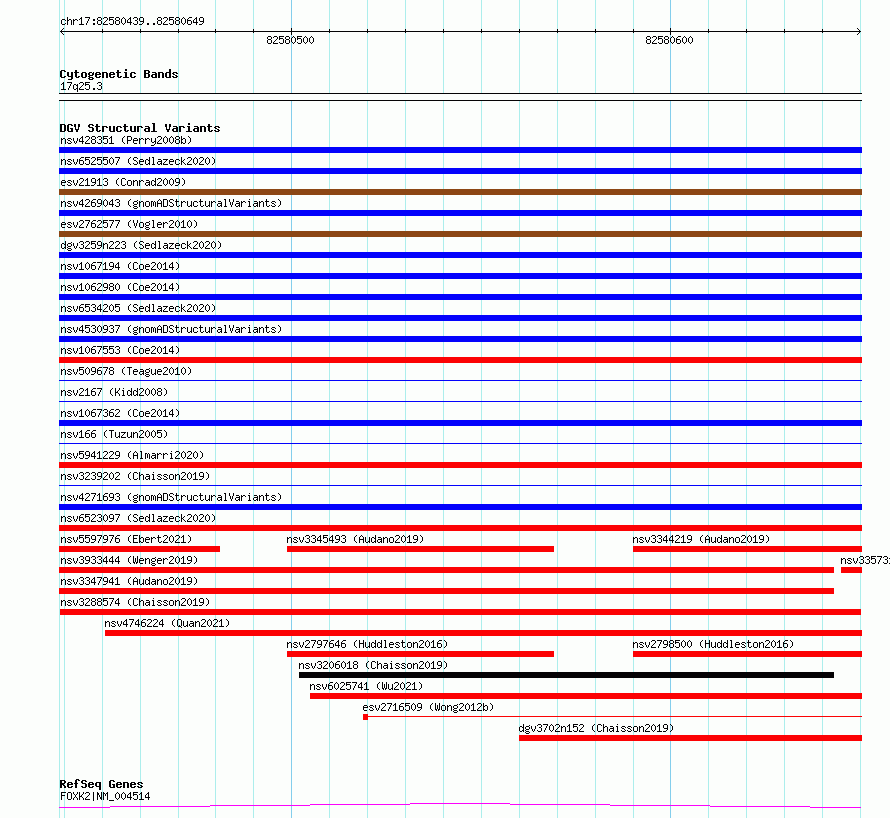
Task: Click the small red square under esv2716509
Action: pyautogui.click(x=366, y=717)
